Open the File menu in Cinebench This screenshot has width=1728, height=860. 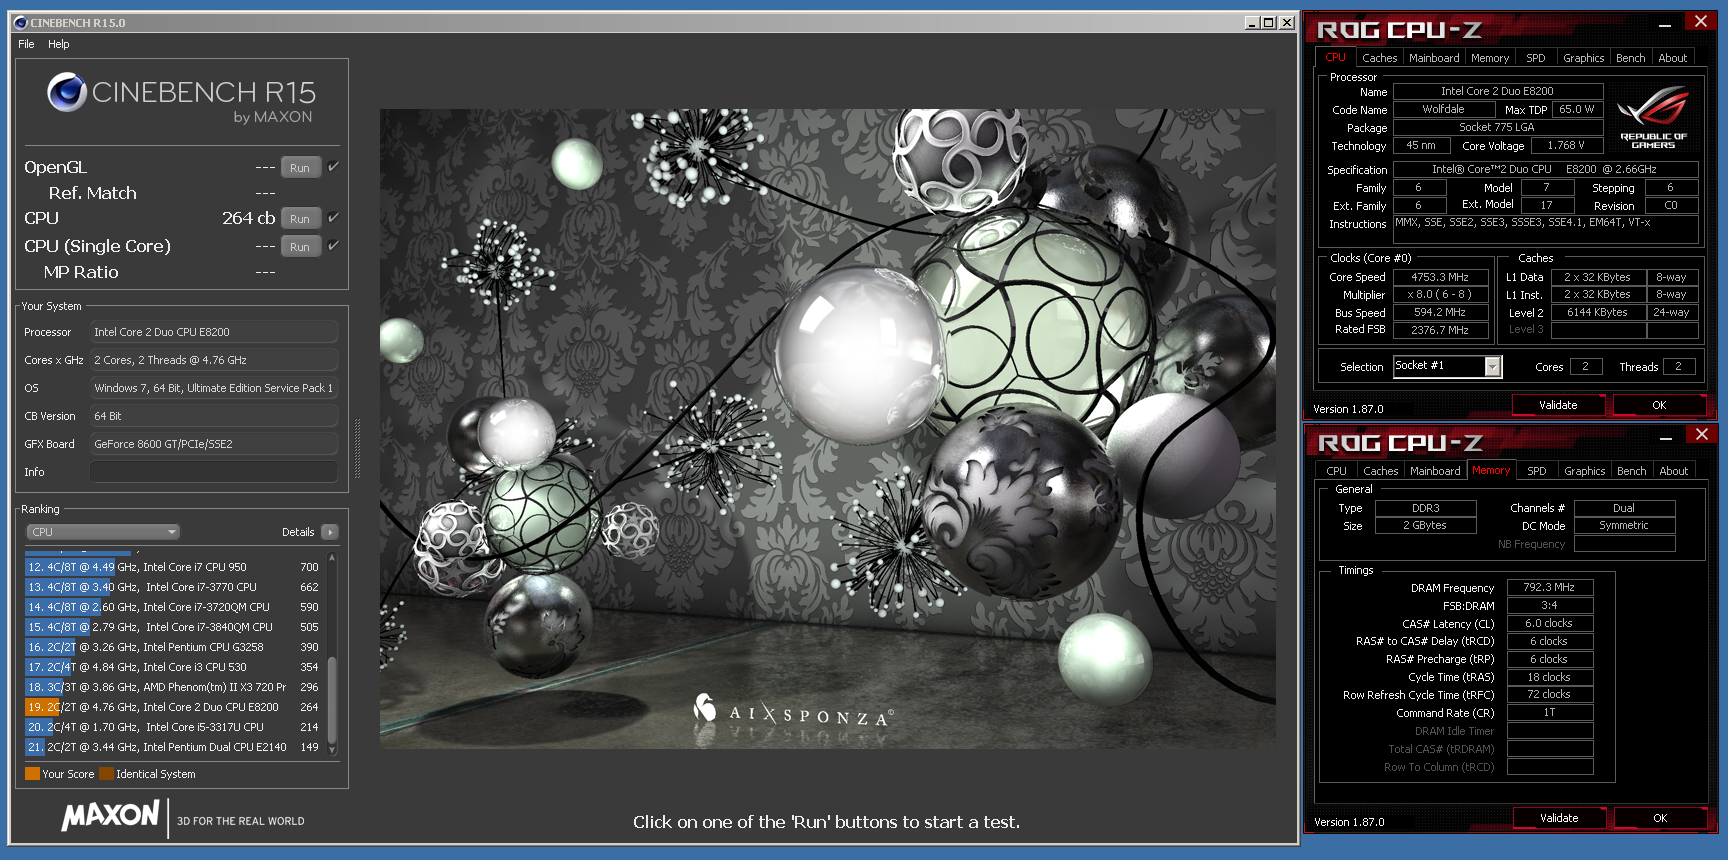point(26,44)
